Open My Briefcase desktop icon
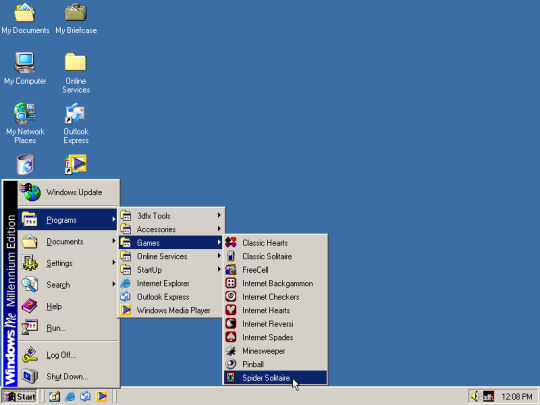Image resolution: width=540 pixels, height=405 pixels. pos(76,19)
